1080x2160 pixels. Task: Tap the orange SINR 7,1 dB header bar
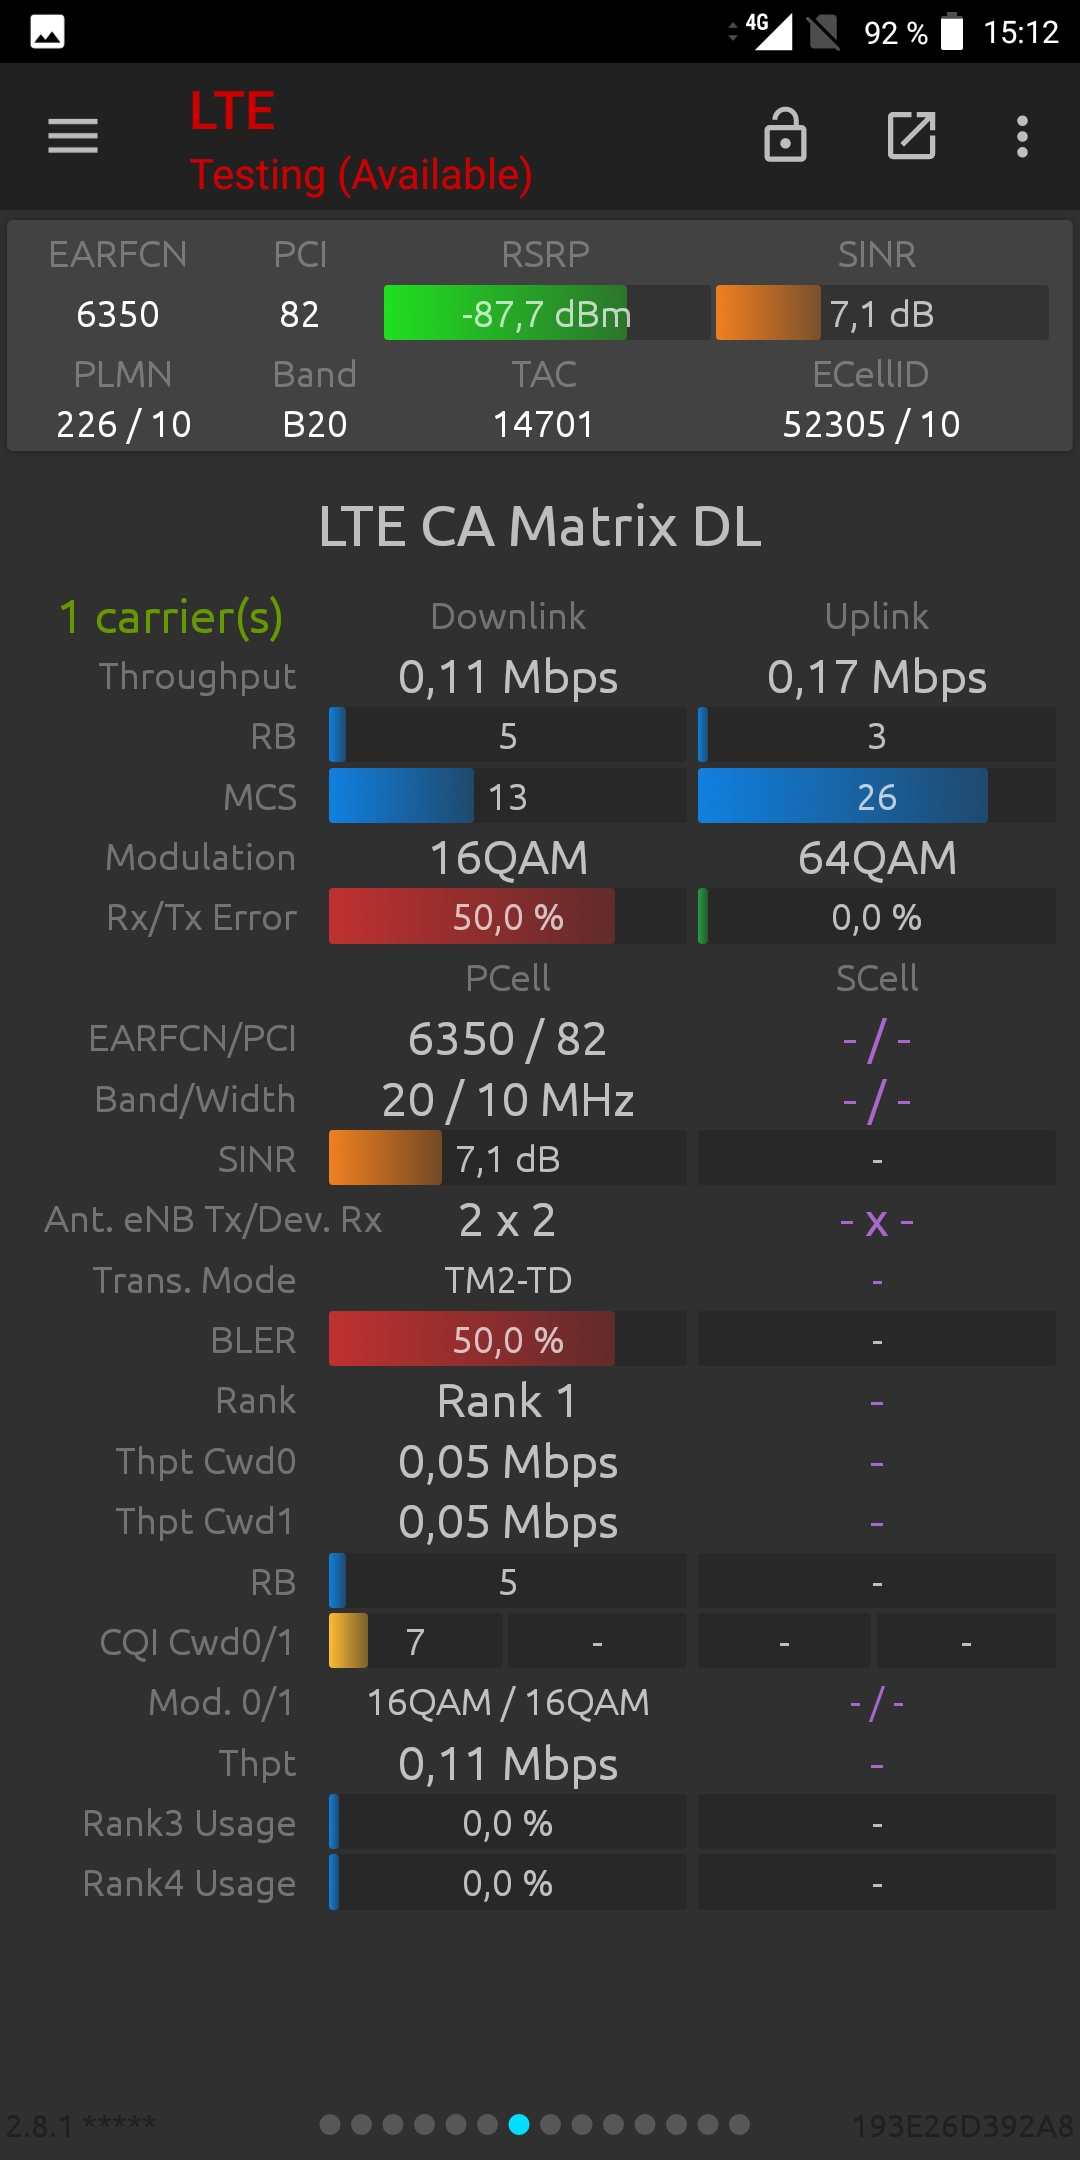(882, 313)
